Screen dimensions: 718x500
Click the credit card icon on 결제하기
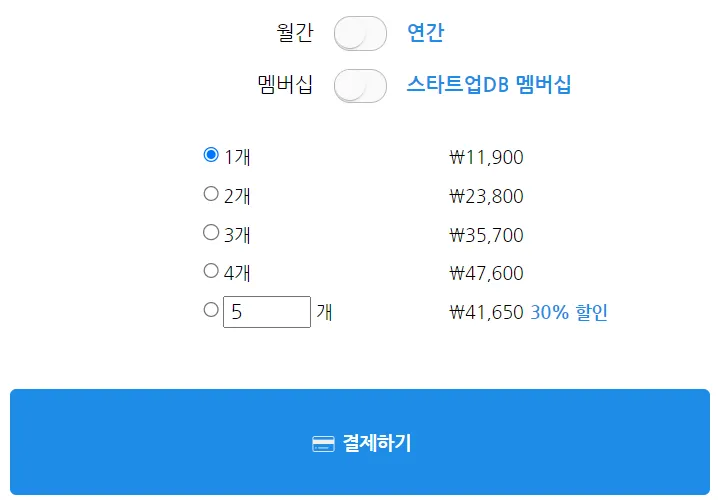point(322,444)
